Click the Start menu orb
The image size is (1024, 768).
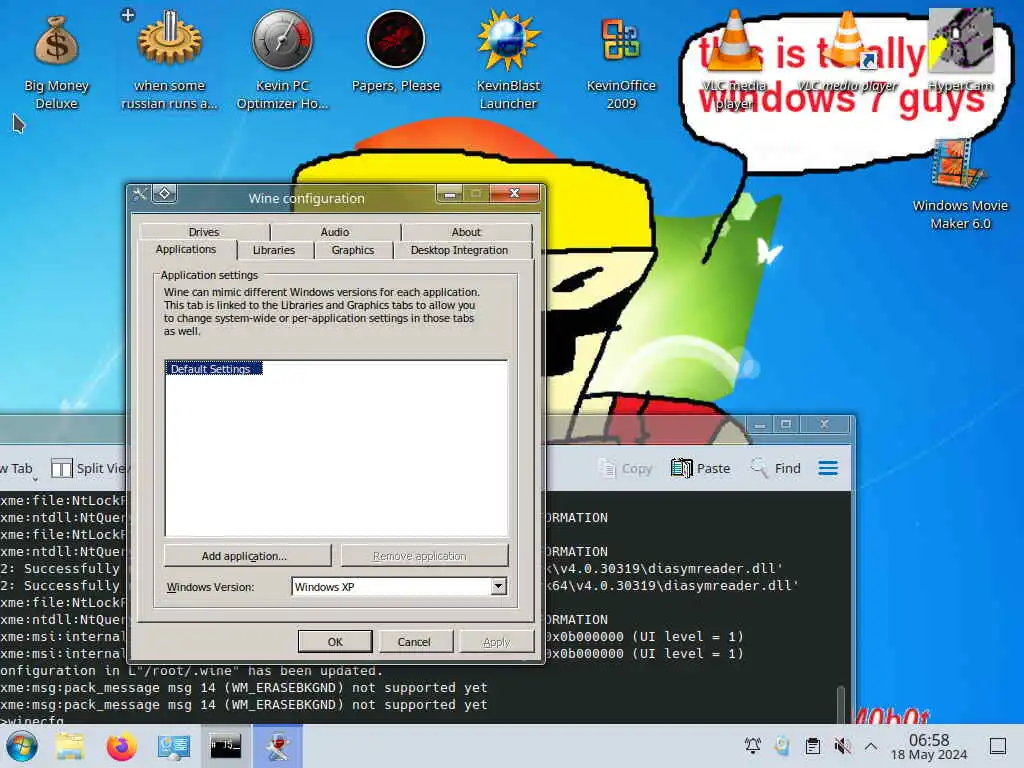coord(22,746)
